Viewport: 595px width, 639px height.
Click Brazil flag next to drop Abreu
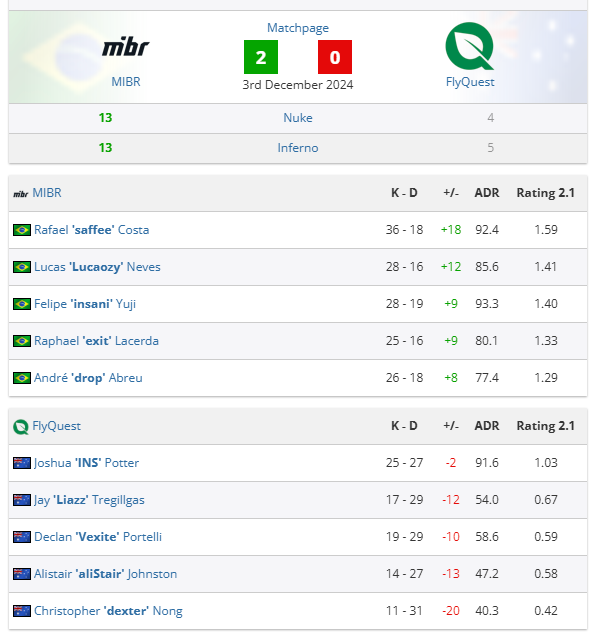[22, 378]
